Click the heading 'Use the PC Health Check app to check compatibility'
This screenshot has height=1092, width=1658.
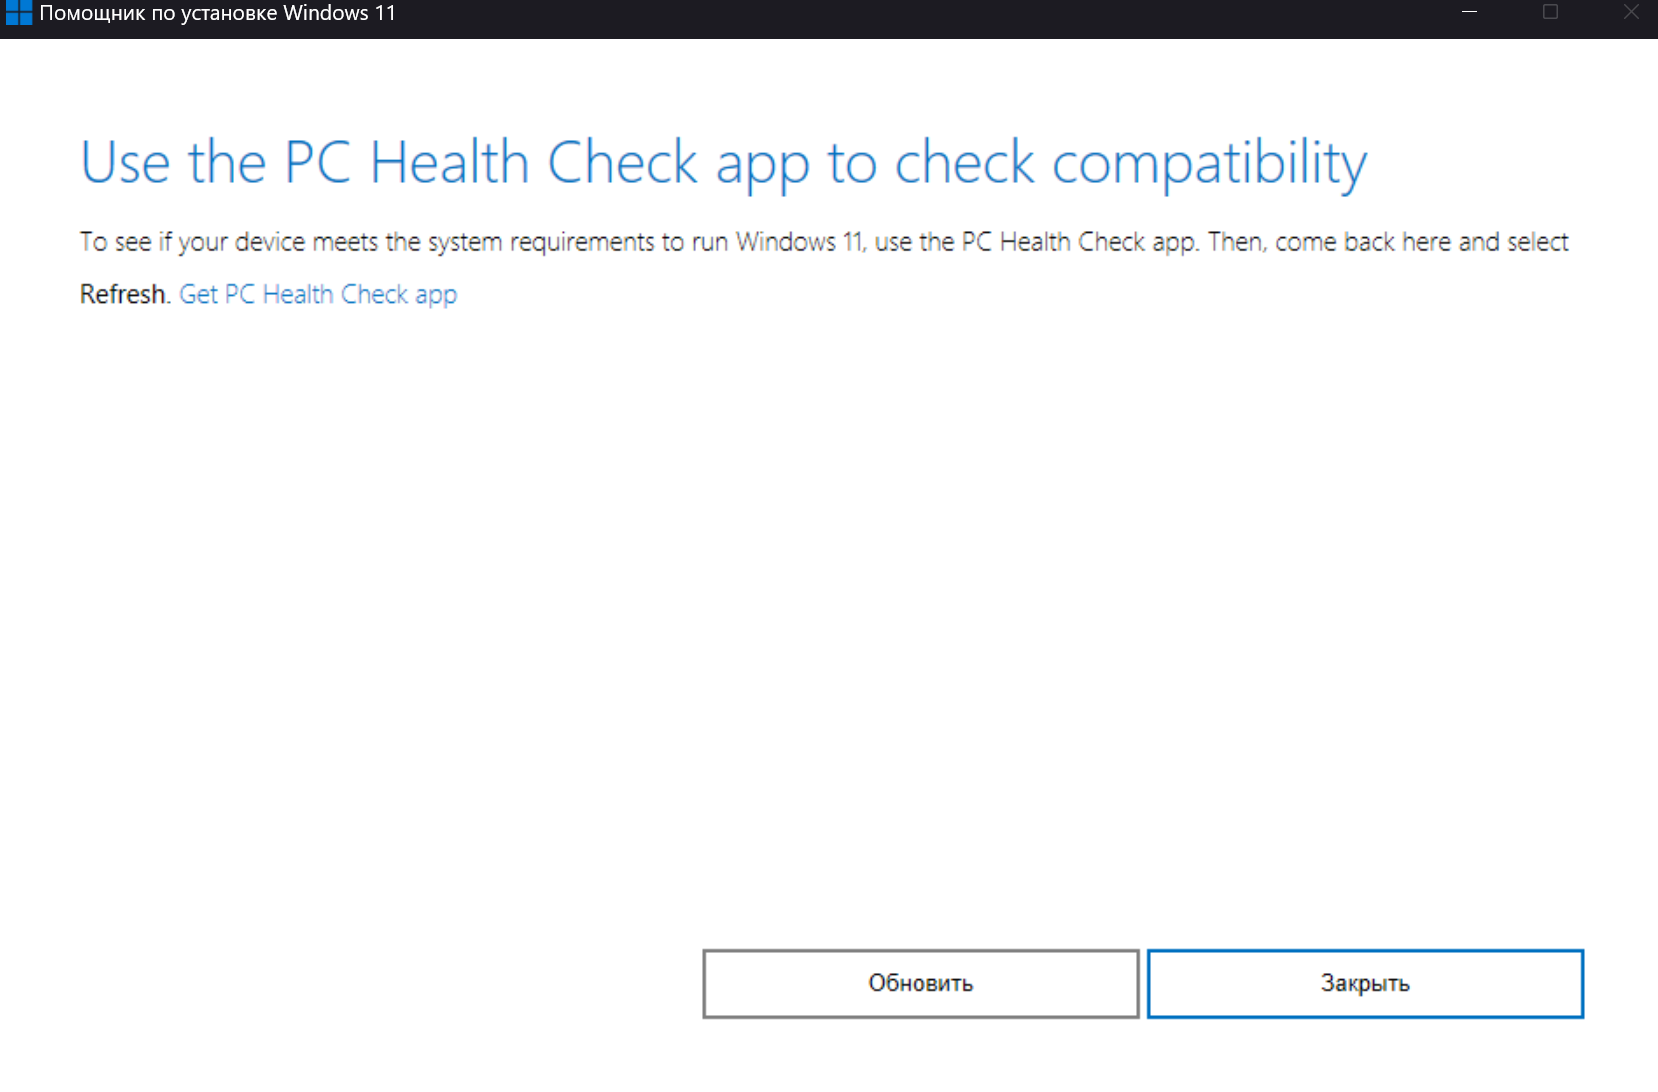coord(724,163)
